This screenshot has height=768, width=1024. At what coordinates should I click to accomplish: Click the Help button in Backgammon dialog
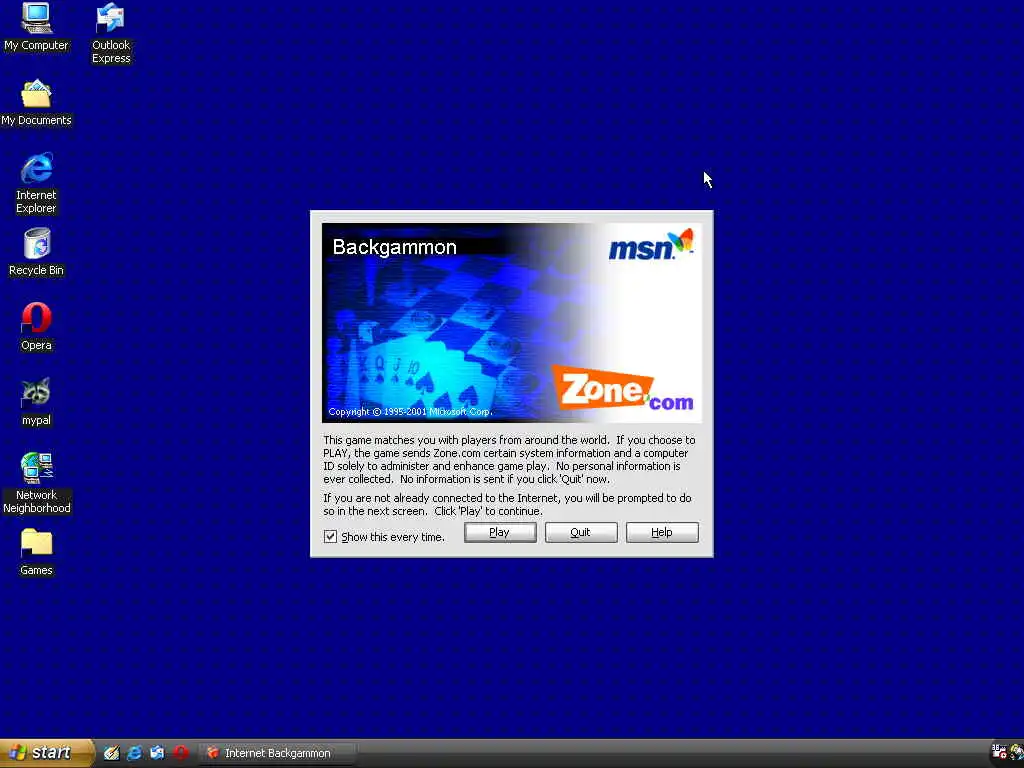pyautogui.click(x=662, y=532)
